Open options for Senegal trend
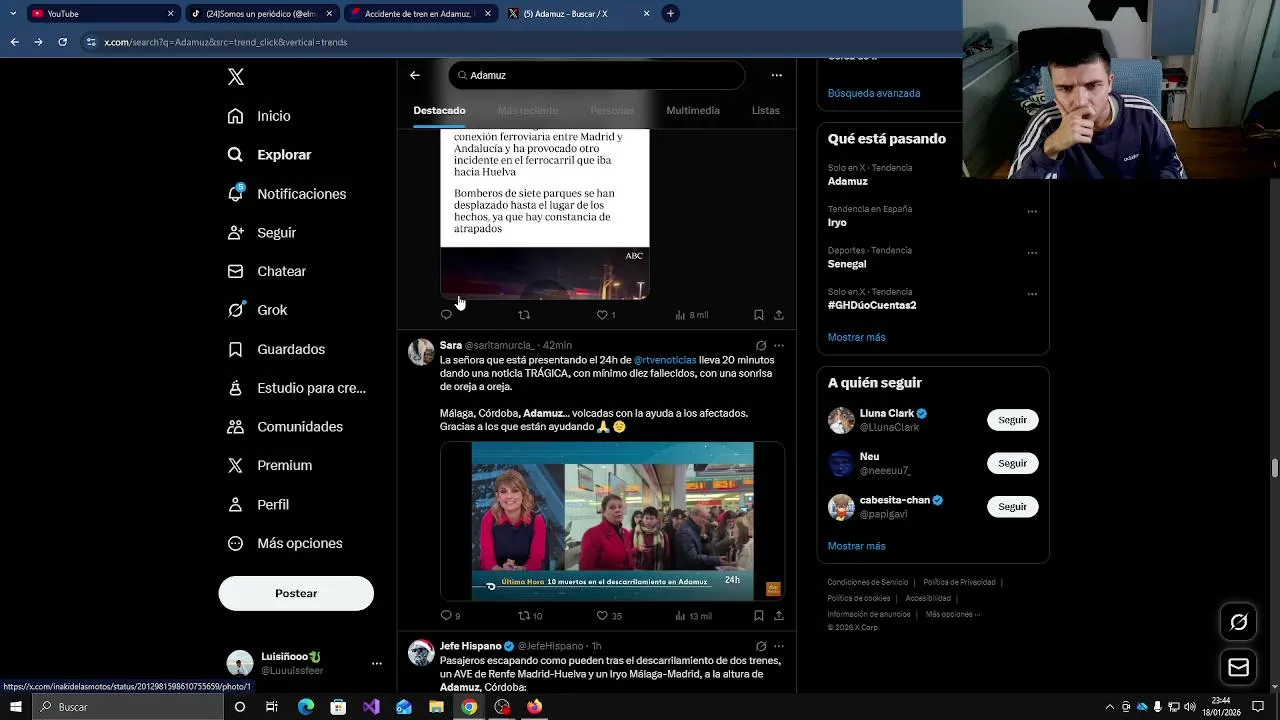1280x720 pixels. (1032, 253)
